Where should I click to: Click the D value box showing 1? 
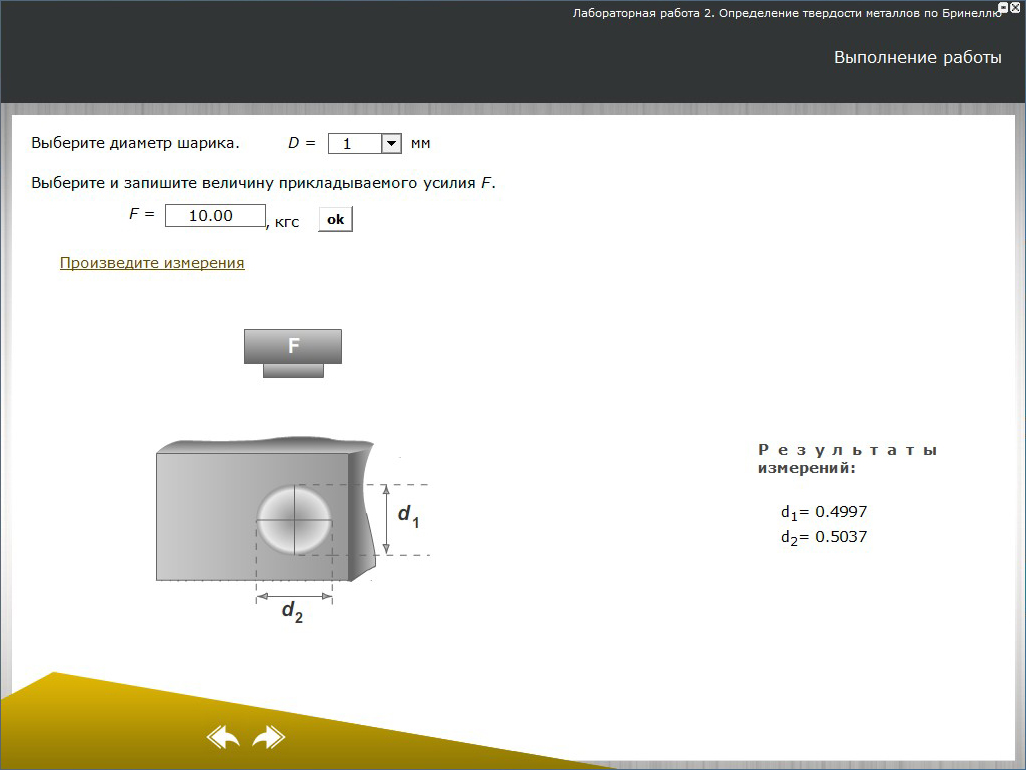[354, 144]
